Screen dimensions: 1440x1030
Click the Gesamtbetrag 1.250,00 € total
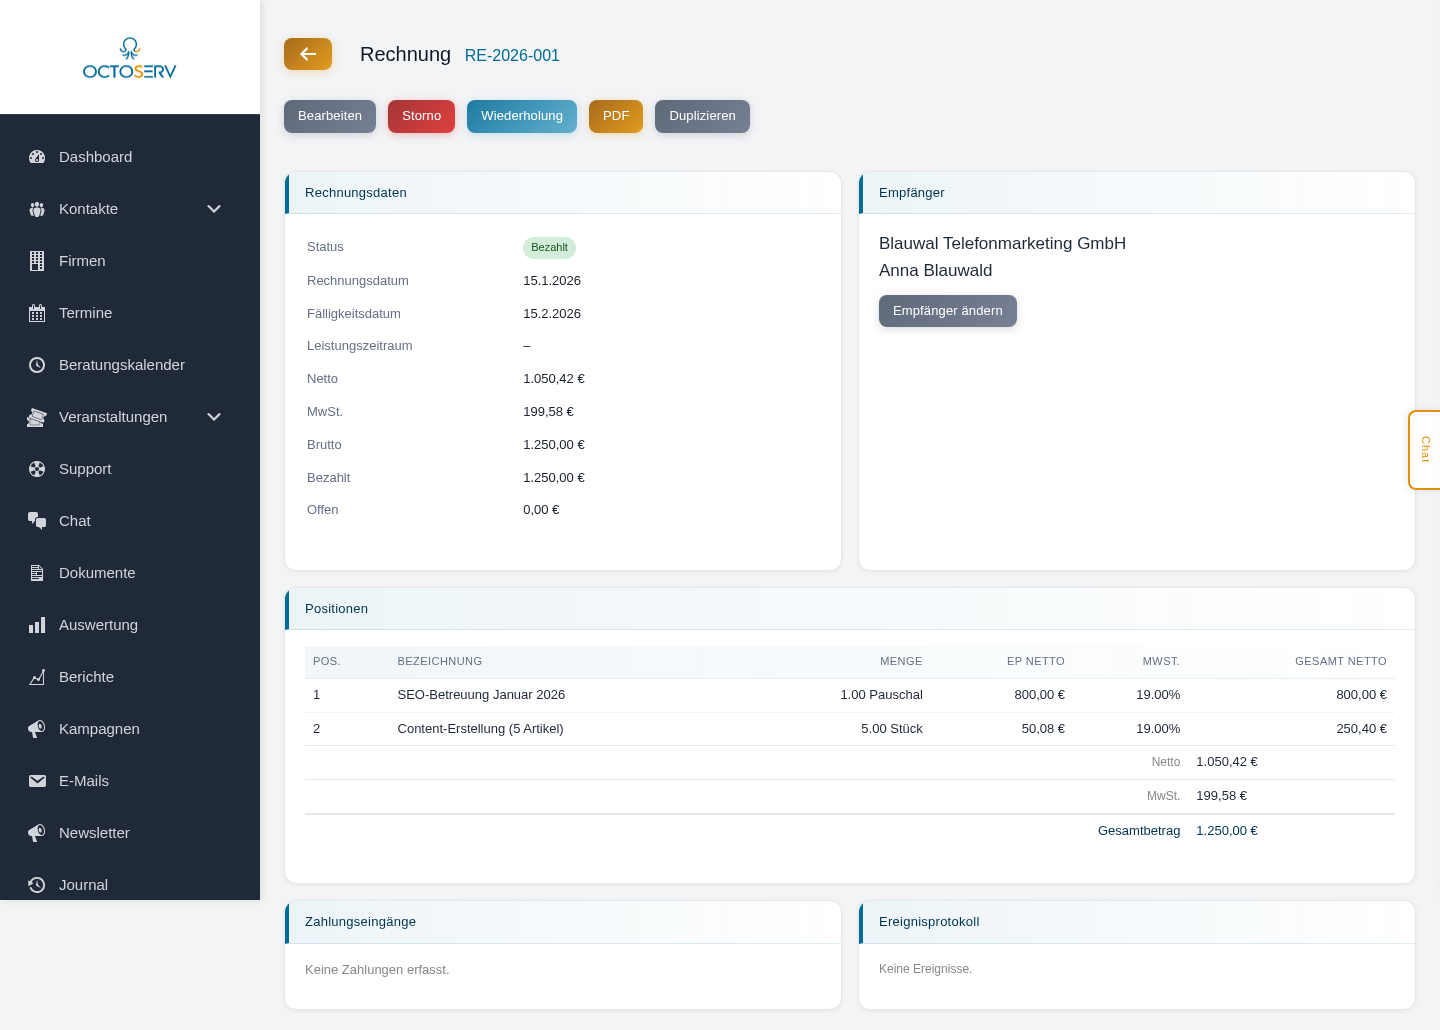pyautogui.click(x=1227, y=831)
